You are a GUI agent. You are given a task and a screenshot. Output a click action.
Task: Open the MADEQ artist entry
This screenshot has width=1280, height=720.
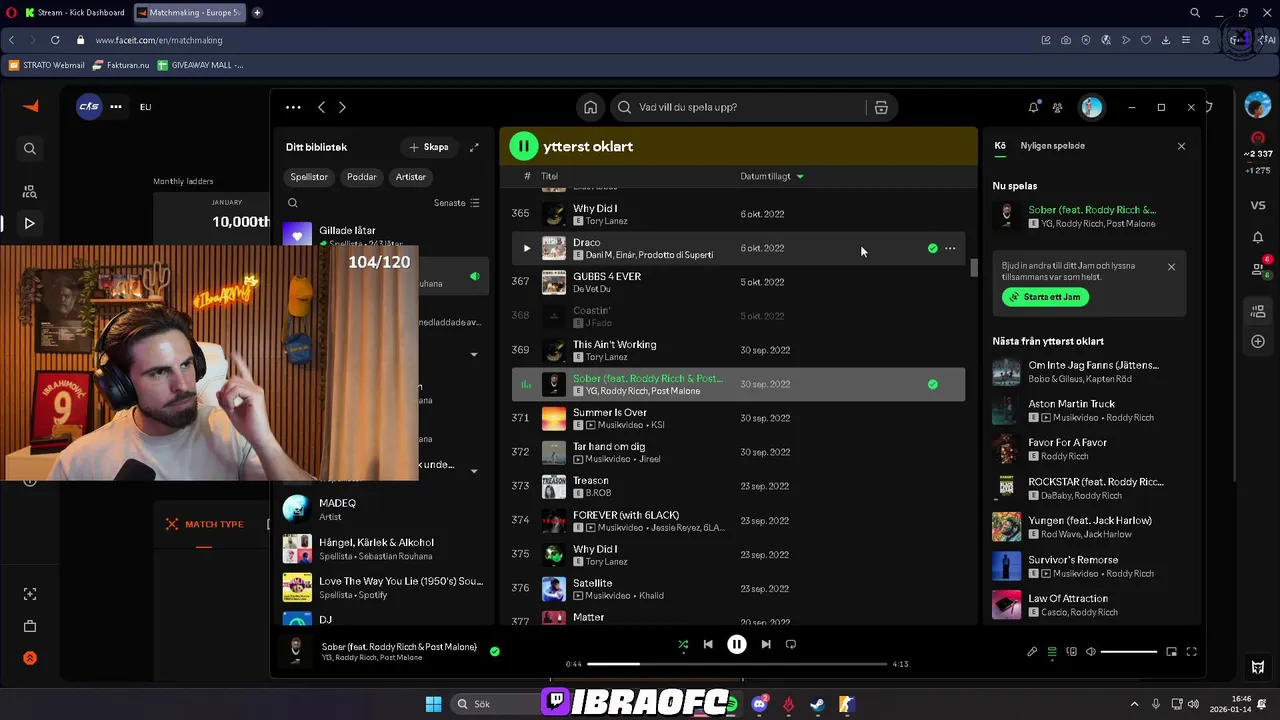[385, 509]
